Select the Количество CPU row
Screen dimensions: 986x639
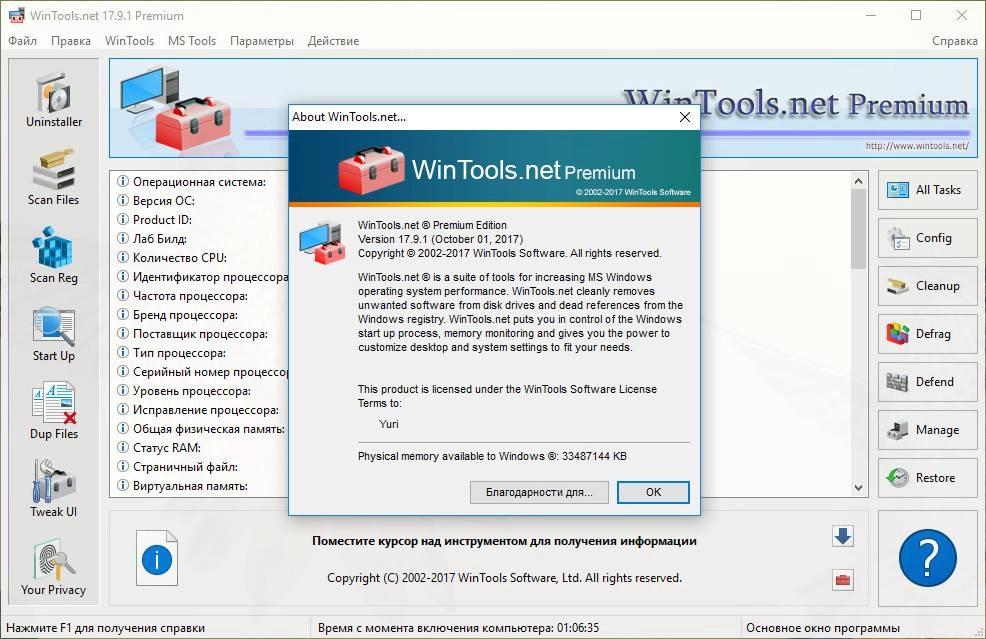click(x=199, y=258)
